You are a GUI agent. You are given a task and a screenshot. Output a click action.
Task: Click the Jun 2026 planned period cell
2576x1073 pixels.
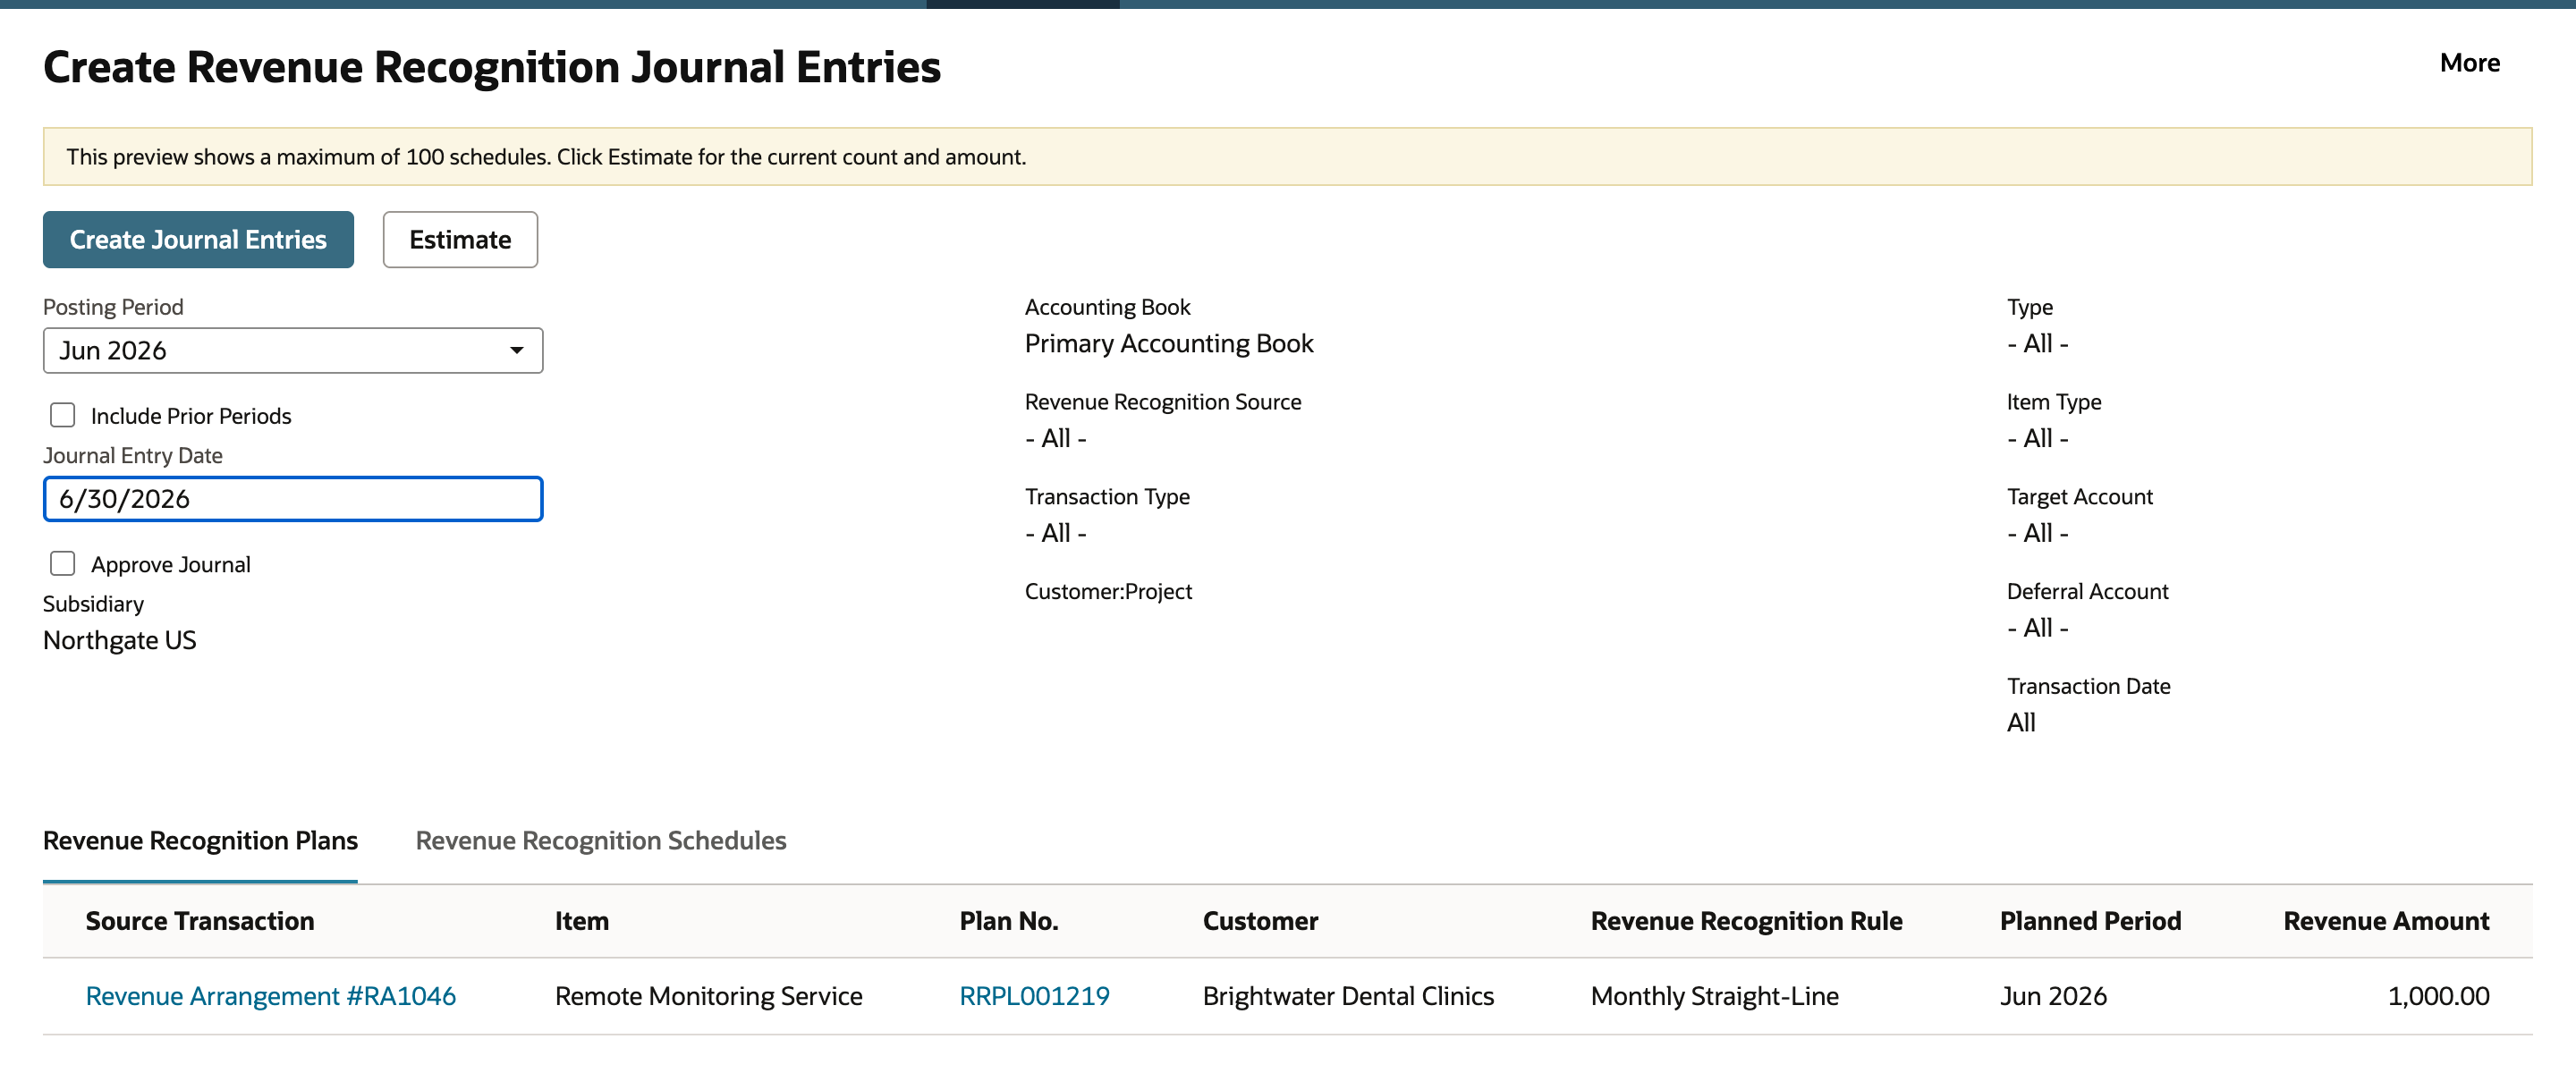pyautogui.click(x=2053, y=996)
